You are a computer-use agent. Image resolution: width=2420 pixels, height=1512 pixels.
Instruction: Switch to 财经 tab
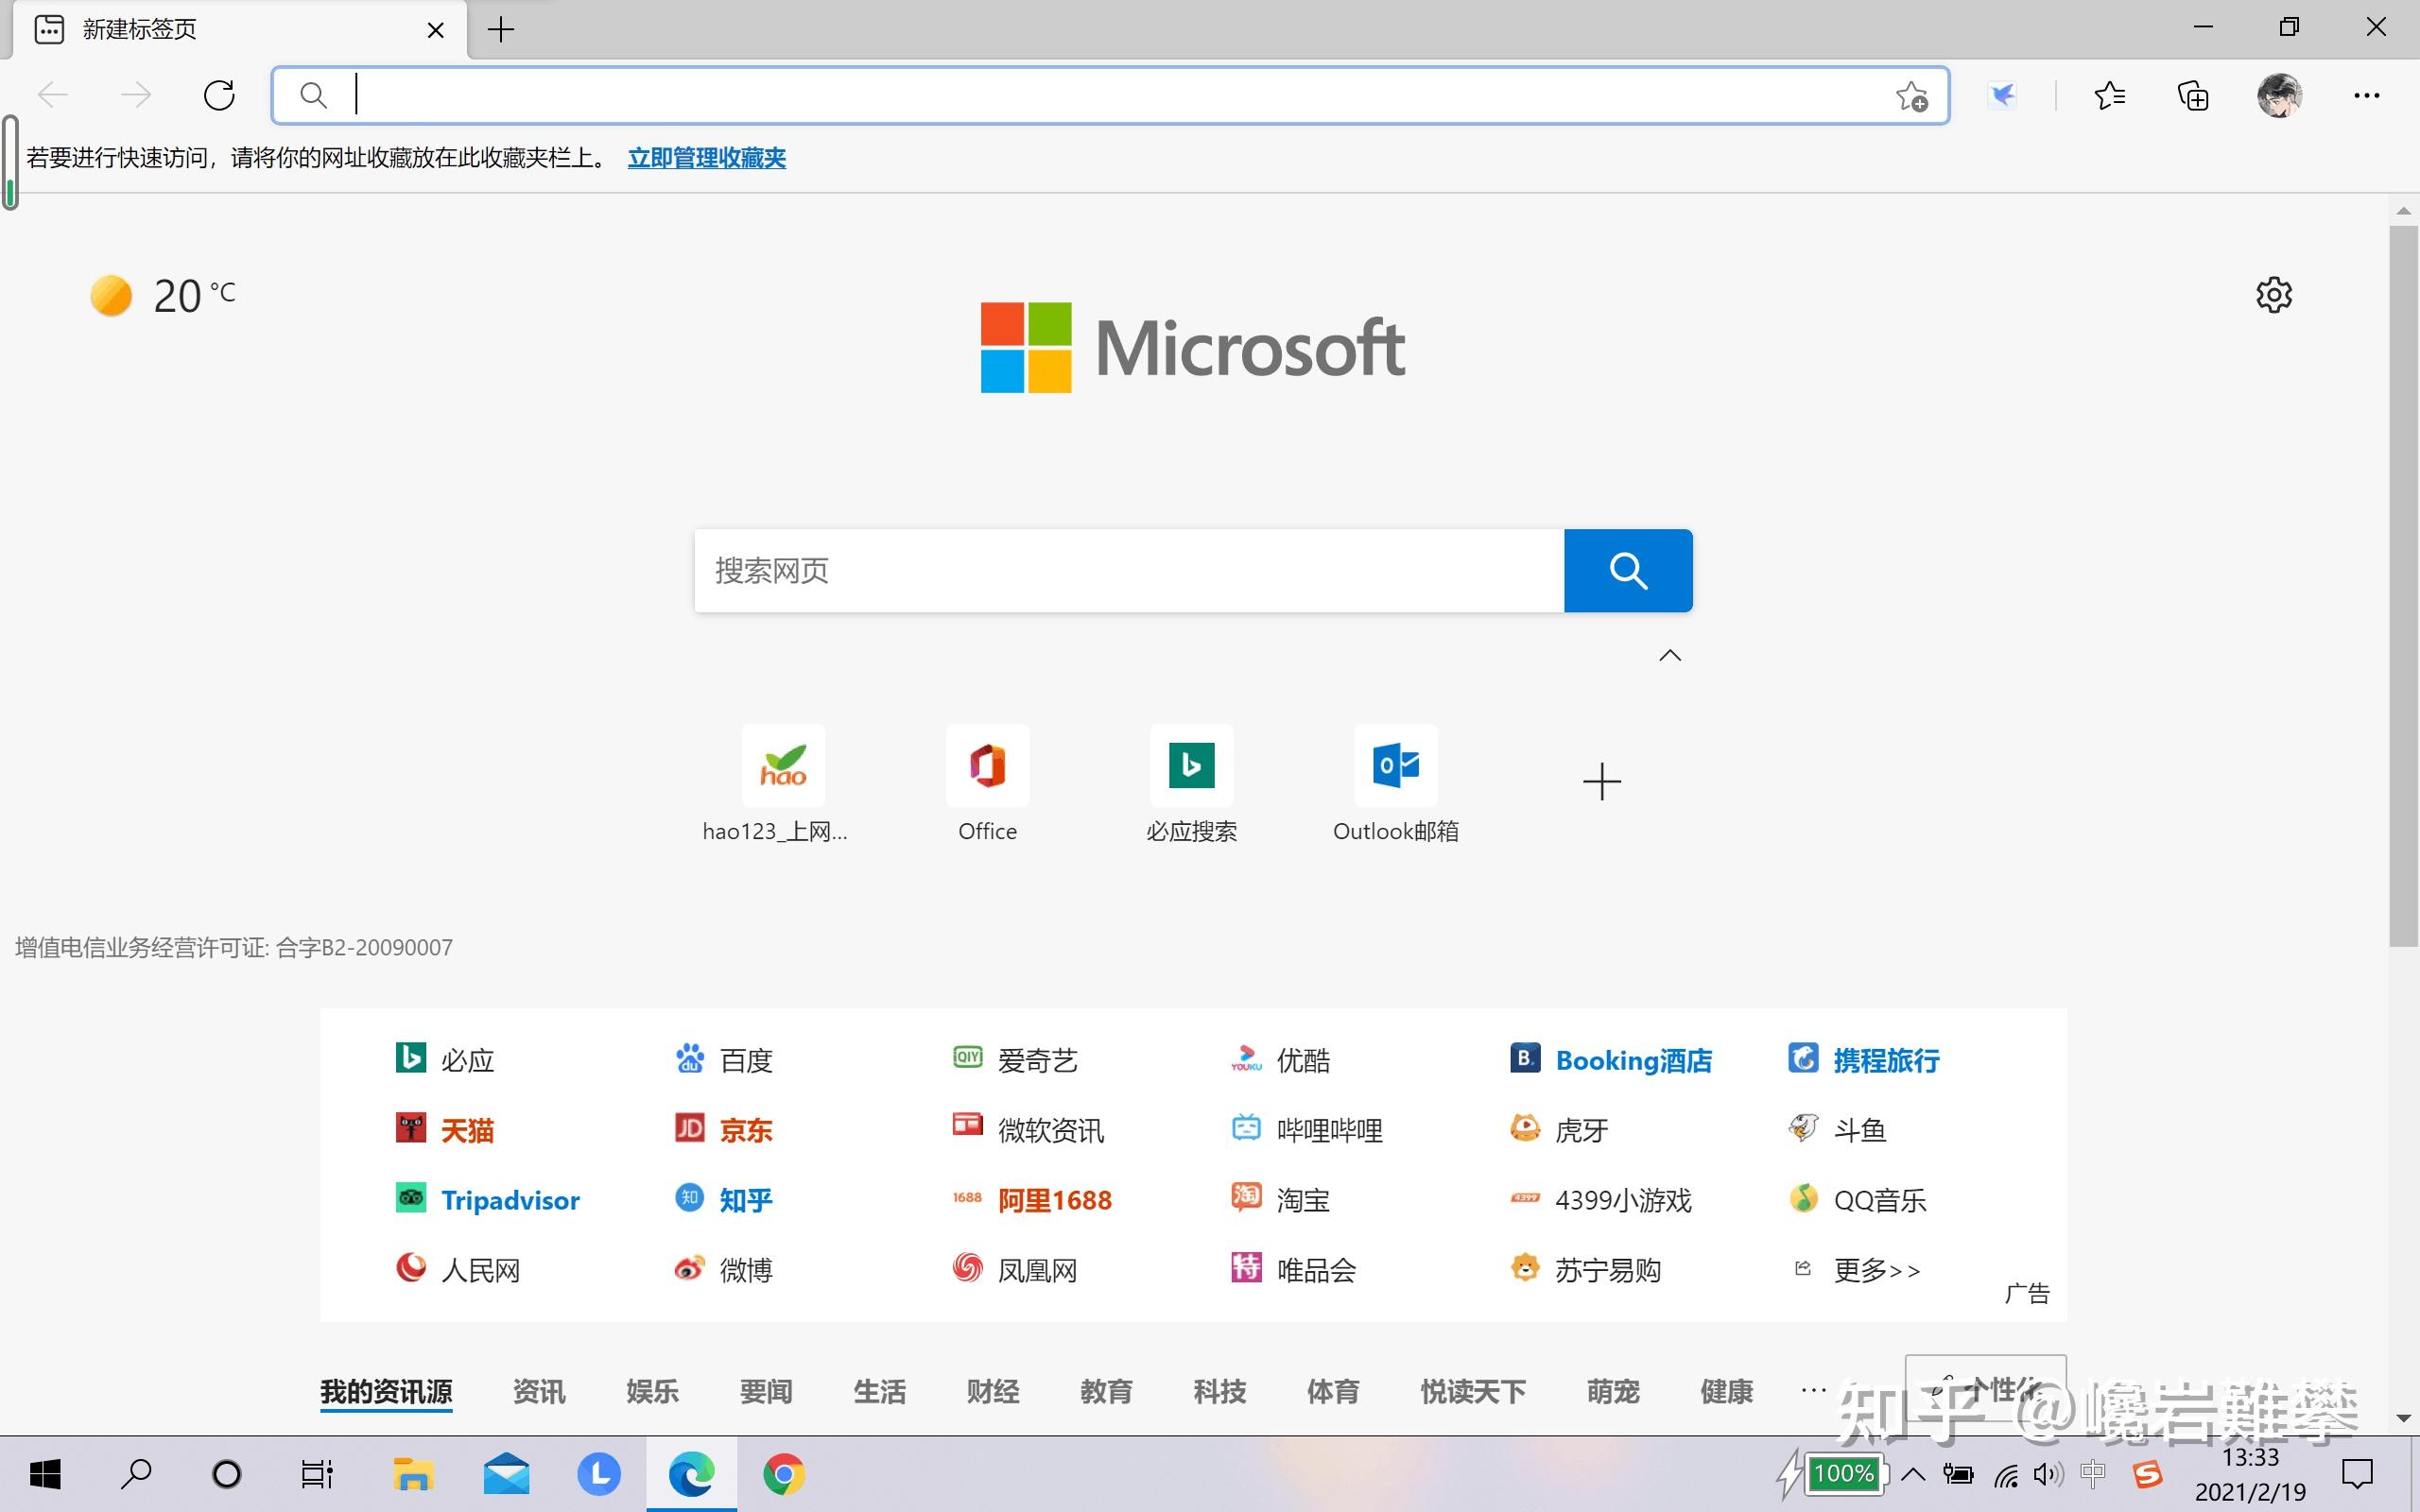[x=993, y=1391]
